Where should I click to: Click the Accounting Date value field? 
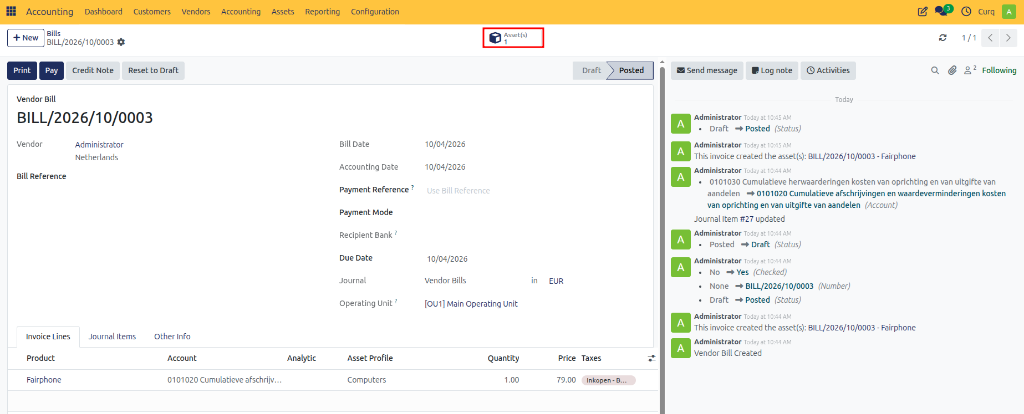coord(445,167)
